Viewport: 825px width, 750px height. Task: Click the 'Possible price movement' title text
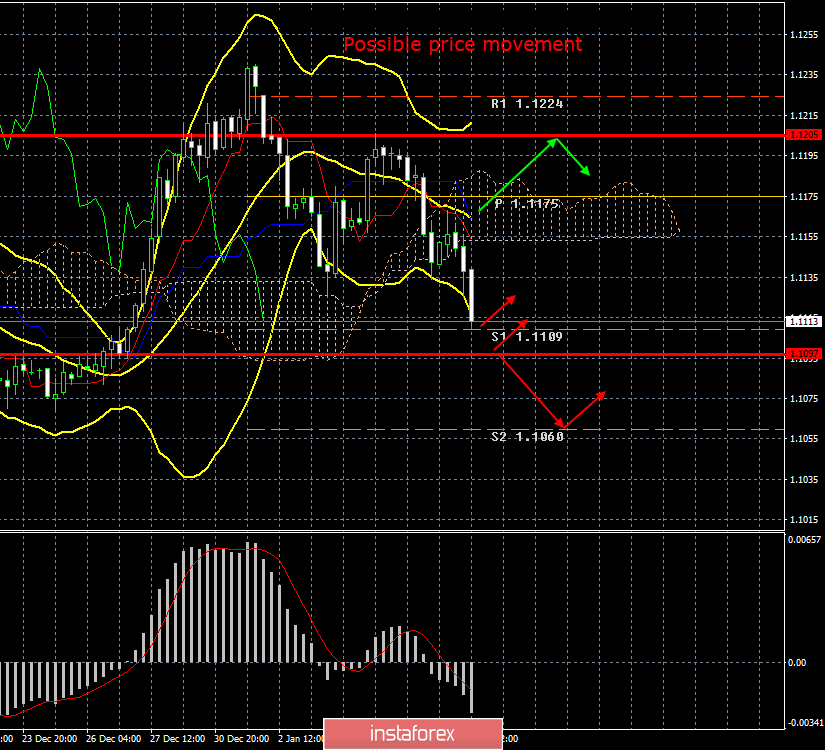click(462, 45)
